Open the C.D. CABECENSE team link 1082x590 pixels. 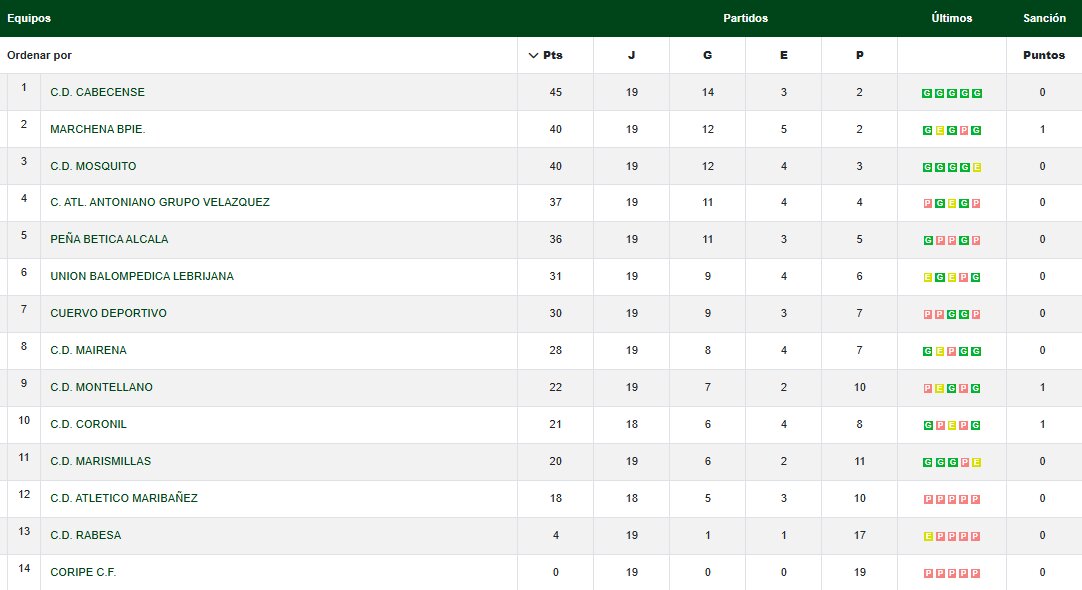pos(97,92)
